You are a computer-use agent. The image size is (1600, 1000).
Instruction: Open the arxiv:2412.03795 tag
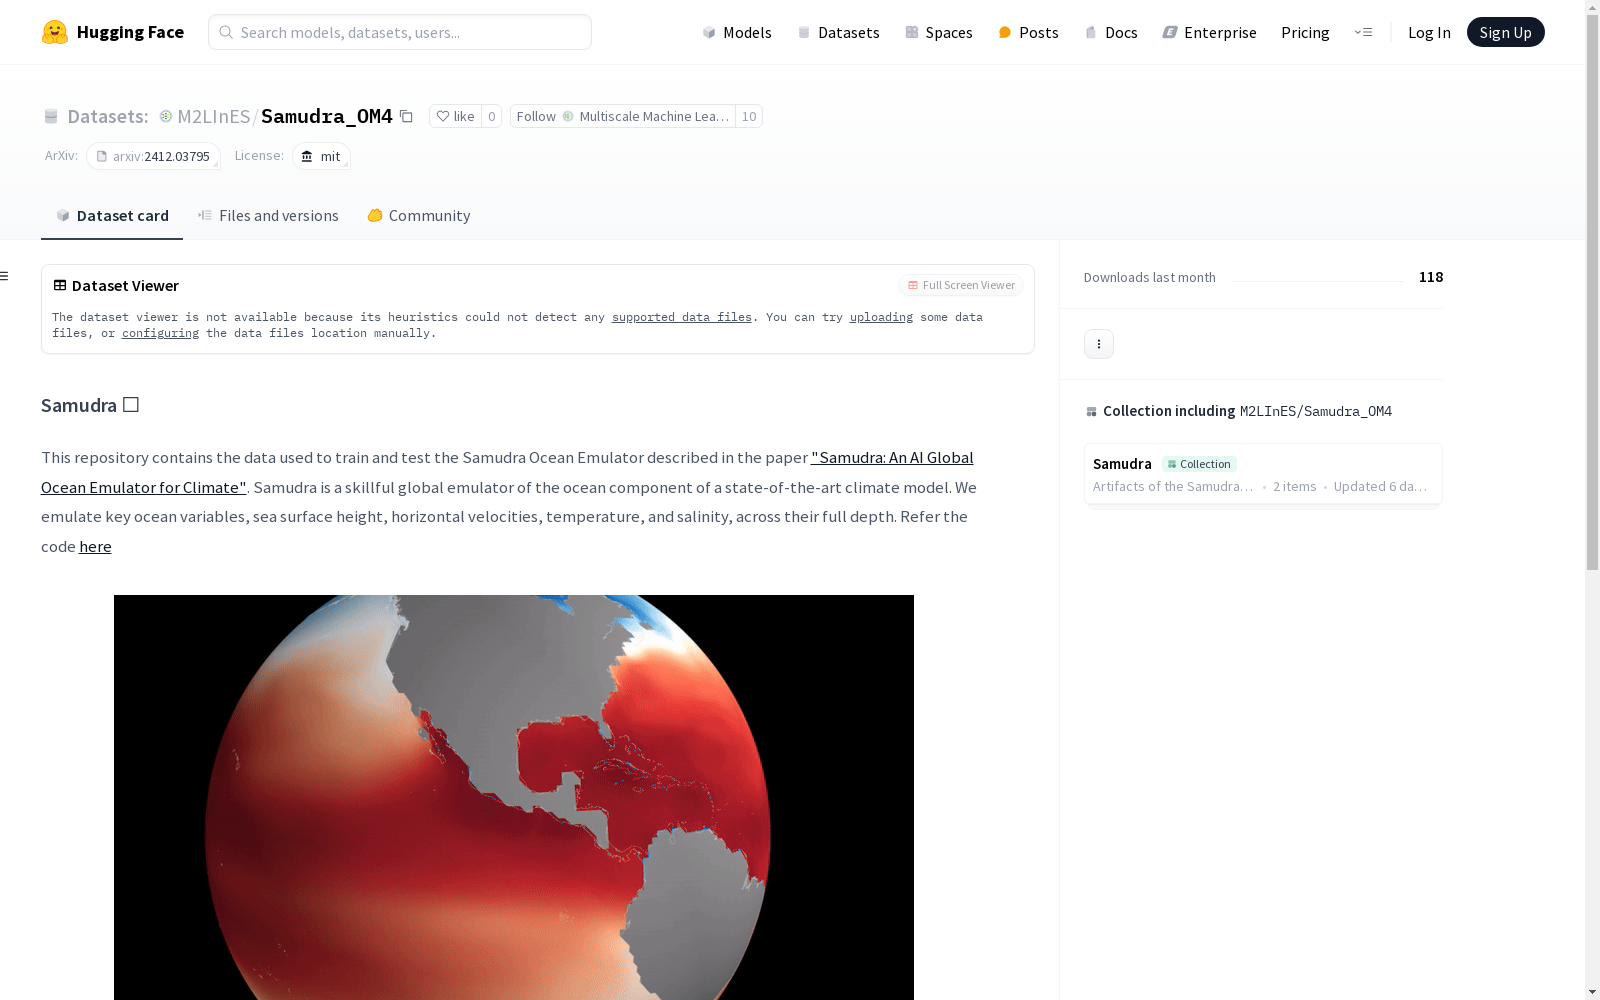point(153,156)
